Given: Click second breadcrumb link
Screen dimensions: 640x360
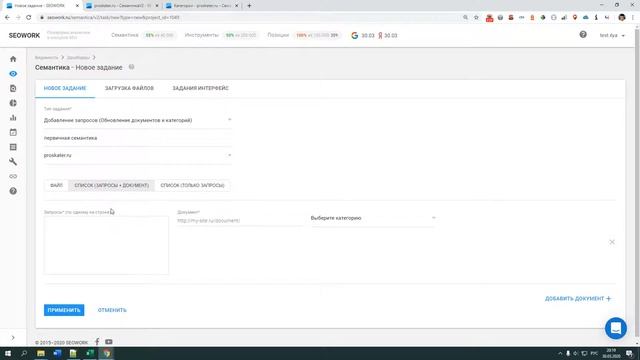Looking at the screenshot, I should pos(78,58).
